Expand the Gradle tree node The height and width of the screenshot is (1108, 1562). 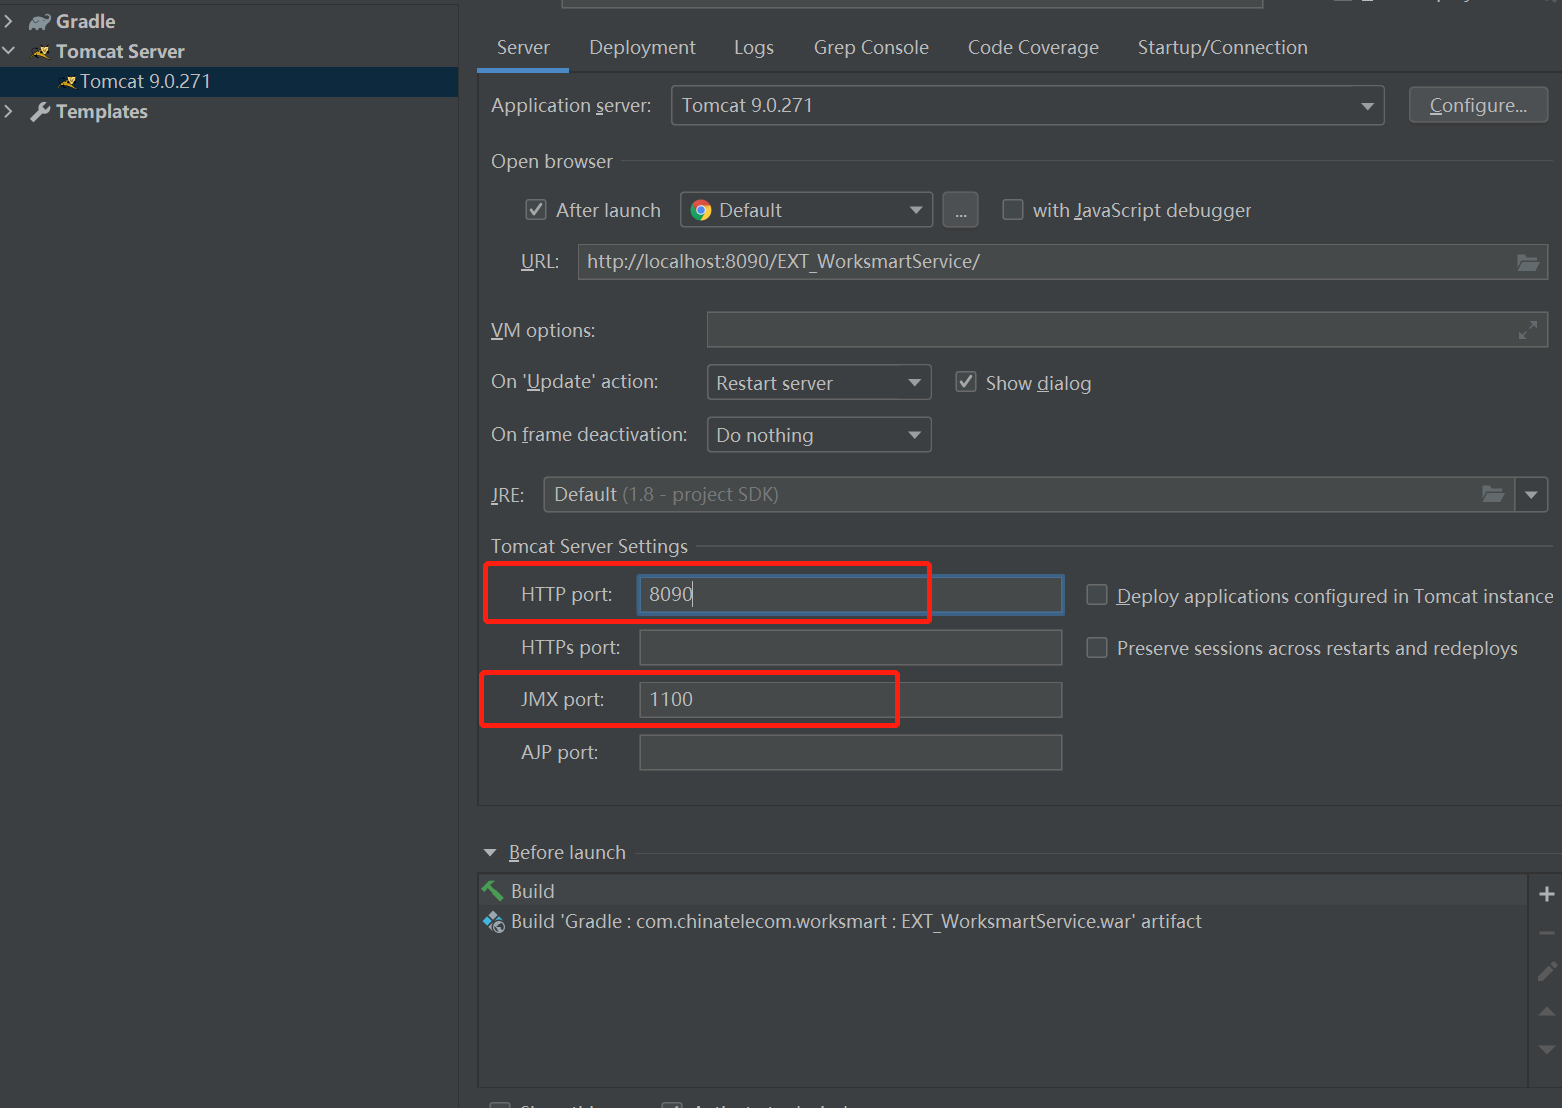click(x=9, y=21)
